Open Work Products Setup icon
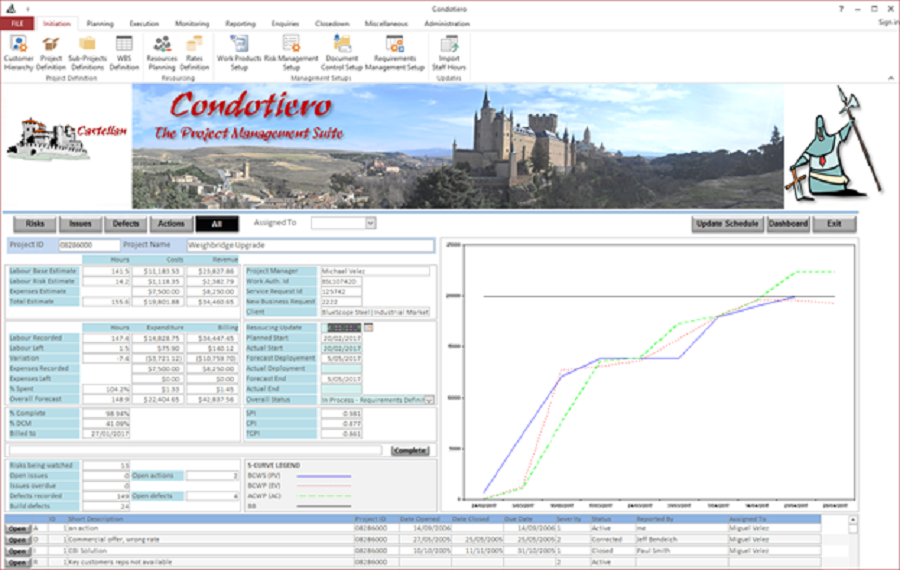Image resolution: width=900 pixels, height=570 pixels. [239, 53]
